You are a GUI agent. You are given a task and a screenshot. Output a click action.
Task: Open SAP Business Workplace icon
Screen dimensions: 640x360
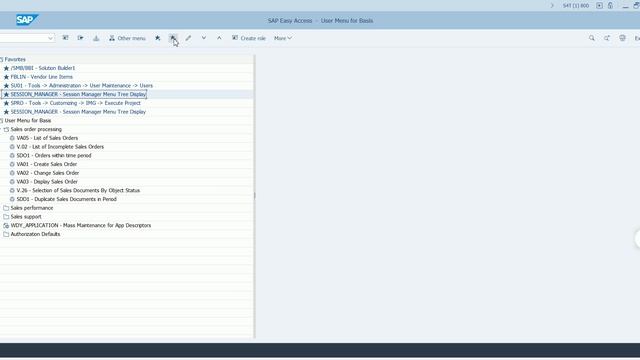pos(96,38)
